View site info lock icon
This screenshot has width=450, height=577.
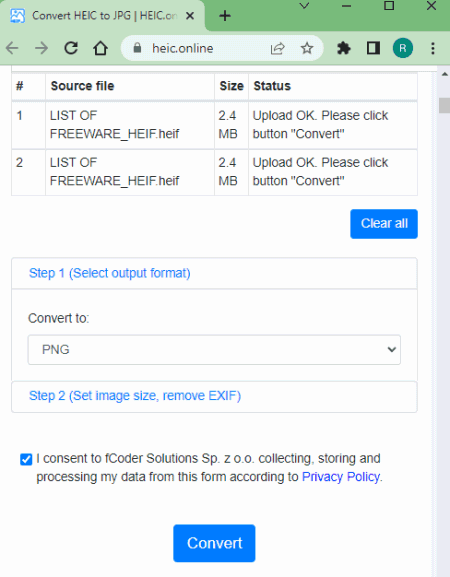(x=137, y=48)
